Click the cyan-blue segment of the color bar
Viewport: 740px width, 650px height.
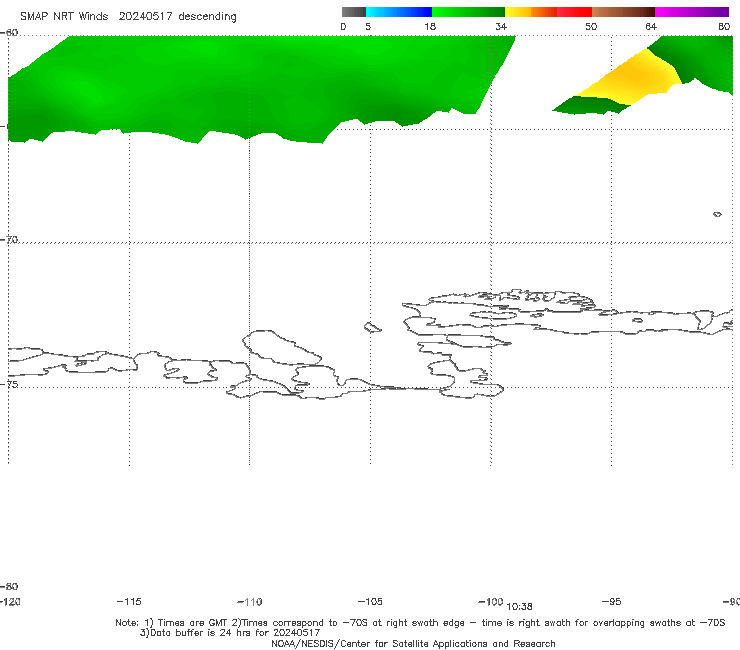coord(399,12)
